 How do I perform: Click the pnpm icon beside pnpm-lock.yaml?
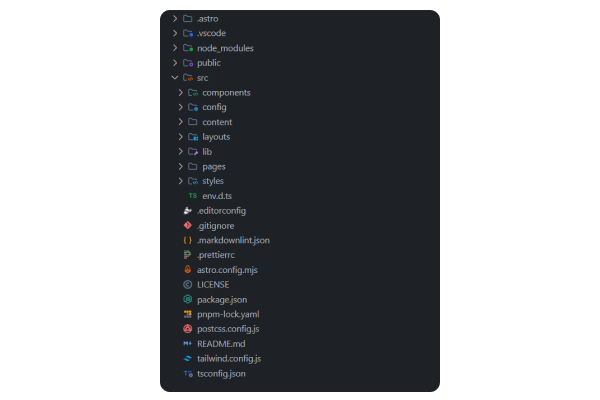tap(187, 314)
